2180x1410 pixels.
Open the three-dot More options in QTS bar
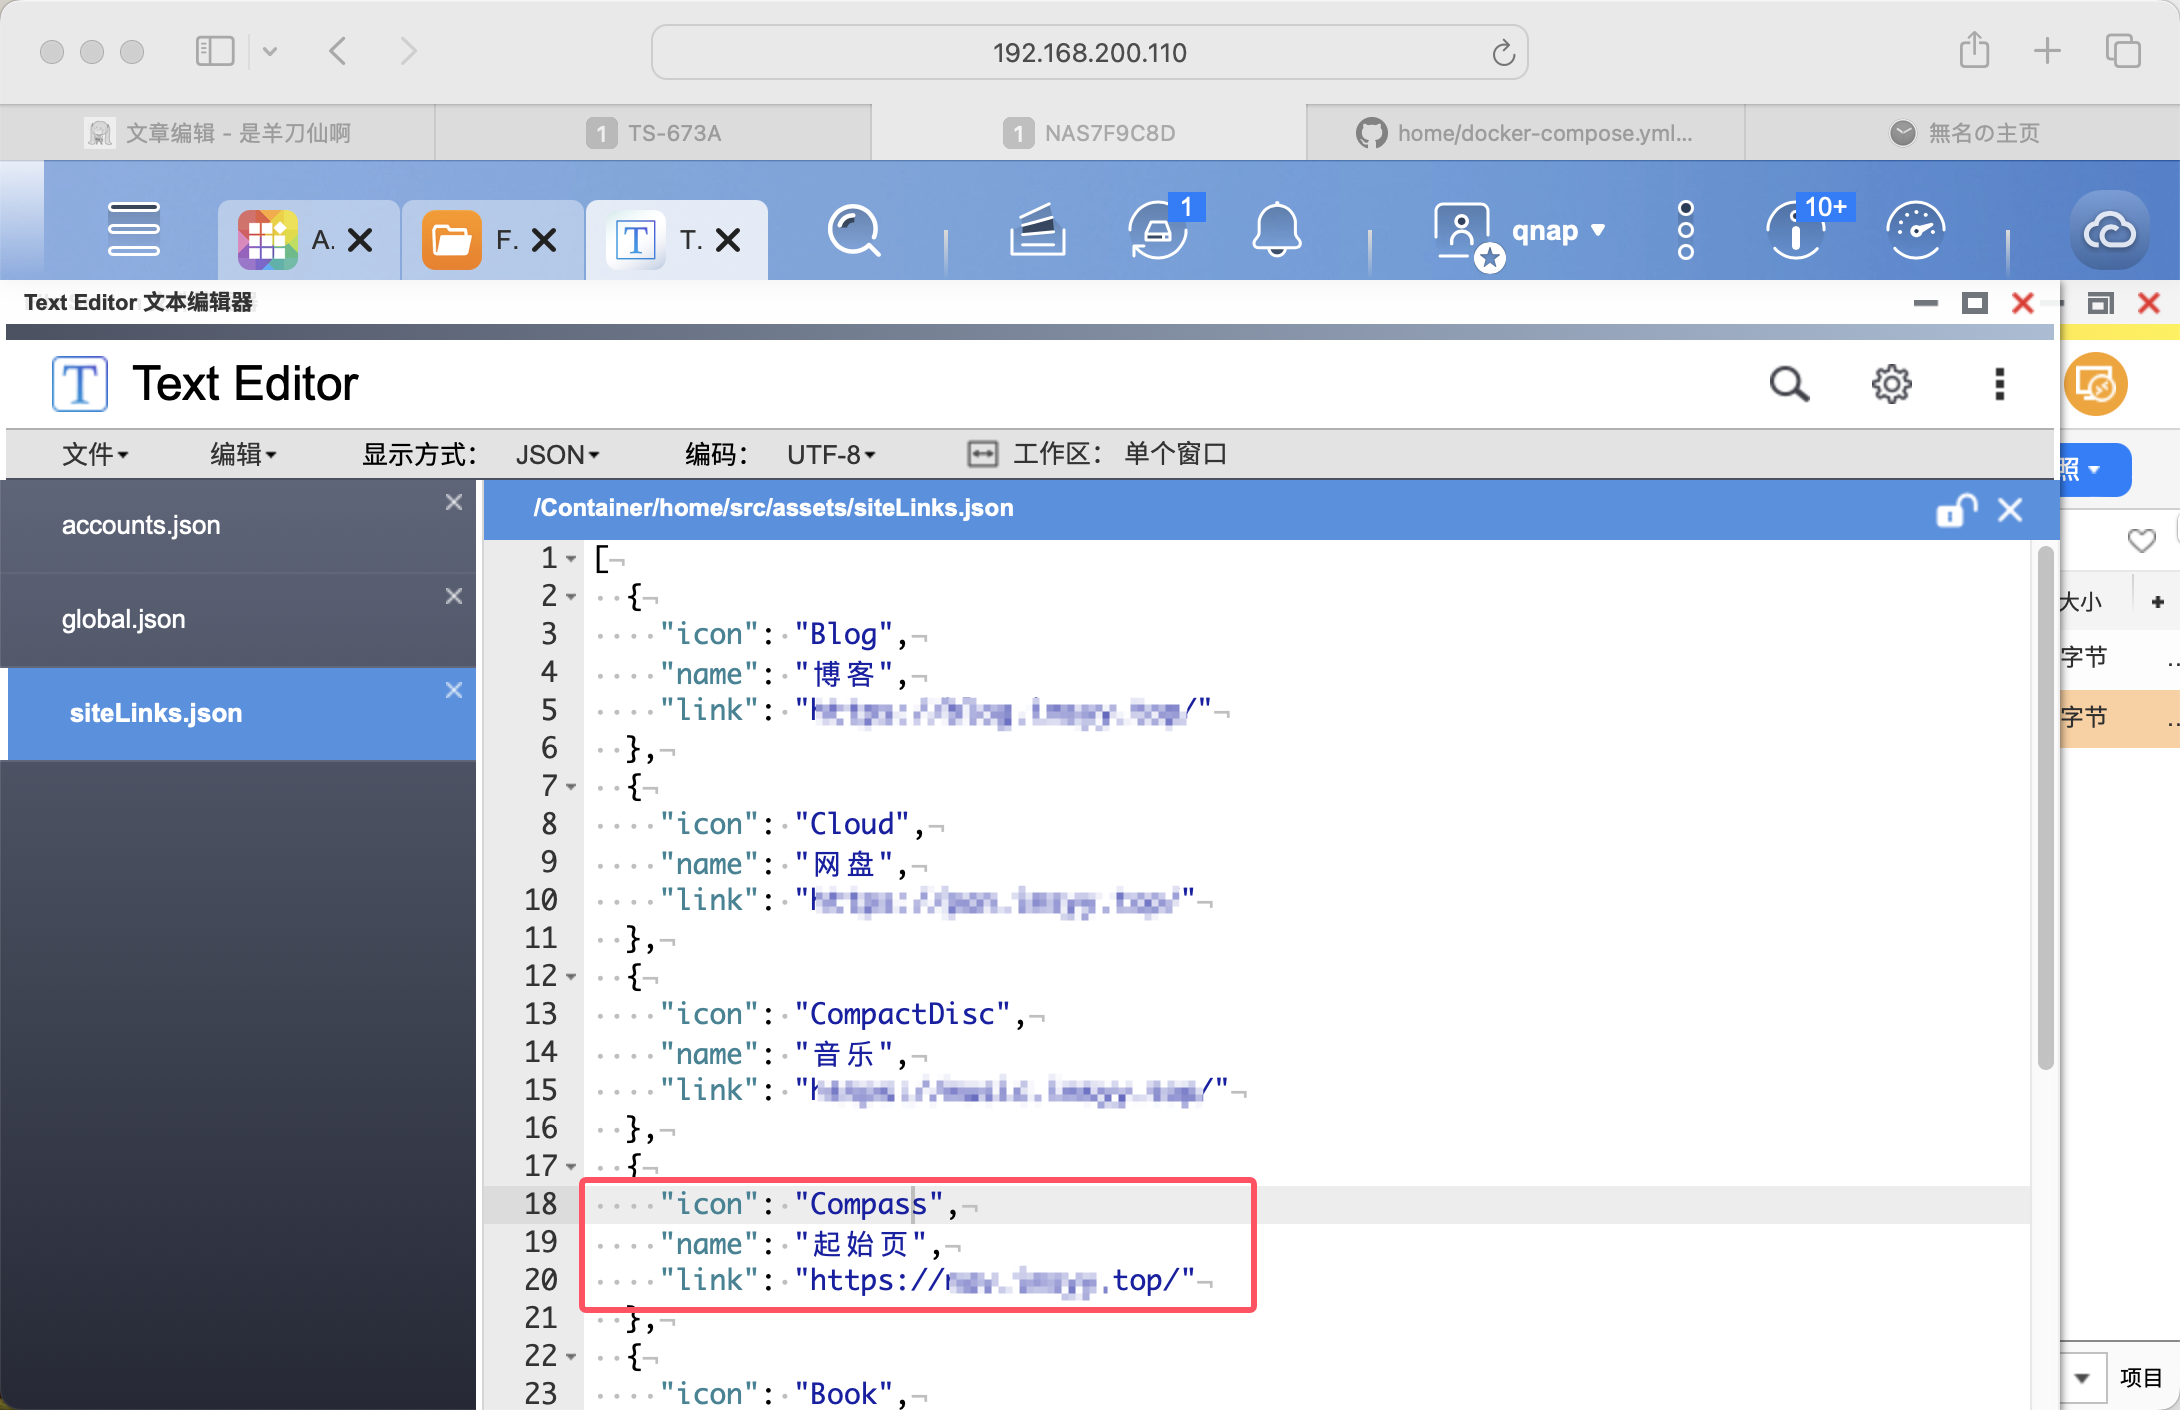(x=1686, y=231)
